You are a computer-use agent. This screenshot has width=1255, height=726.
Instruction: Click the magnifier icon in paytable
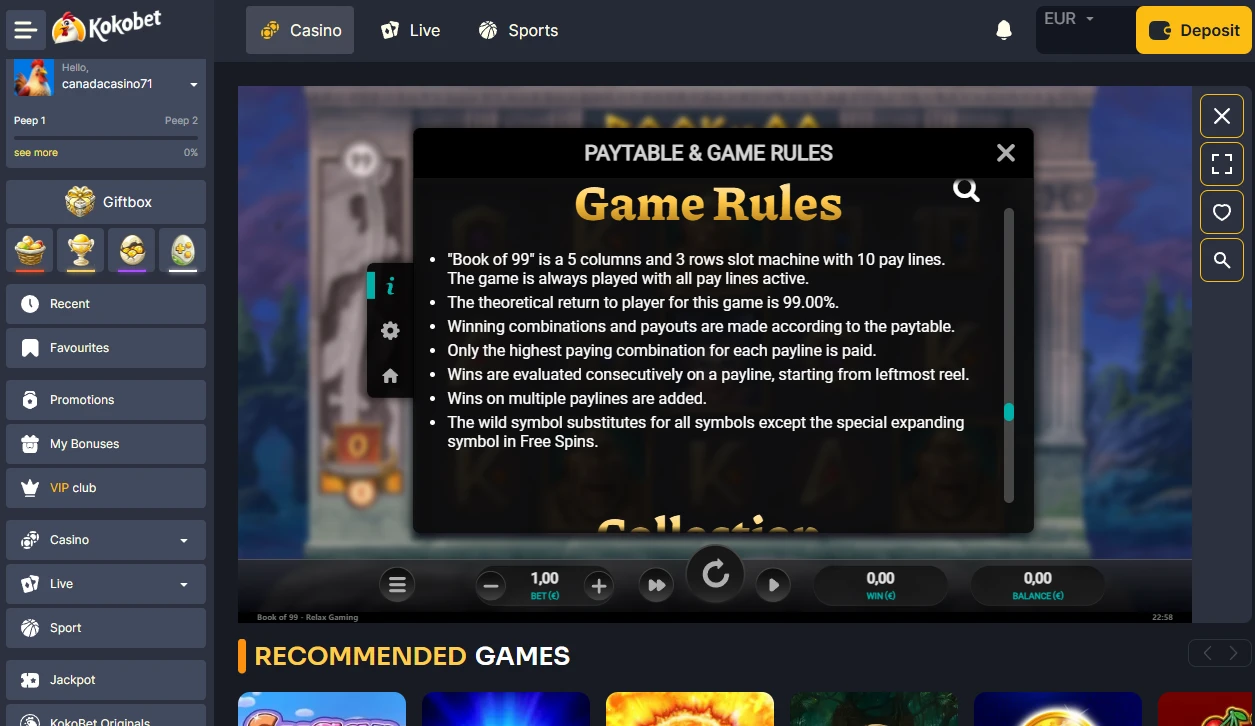pyautogui.click(x=966, y=189)
